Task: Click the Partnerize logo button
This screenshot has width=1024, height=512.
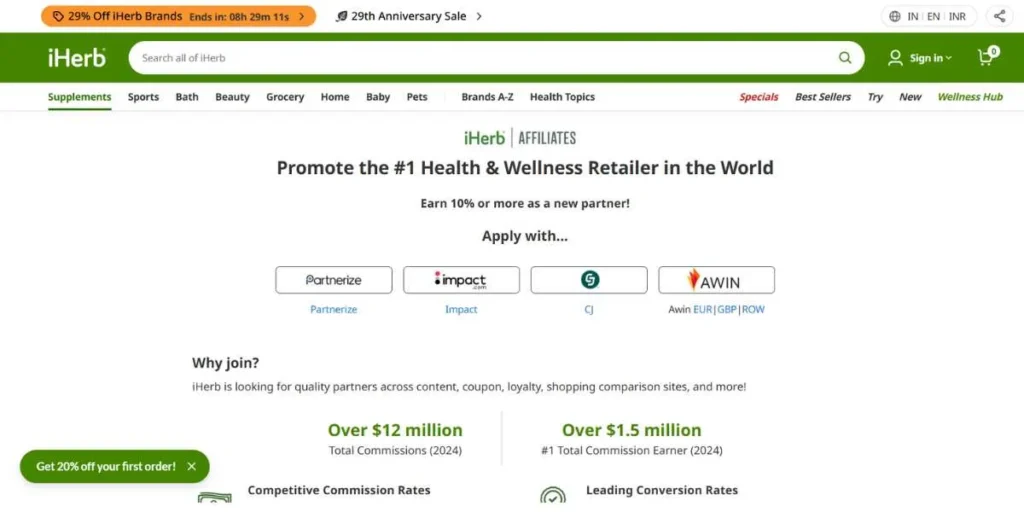Action: click(x=334, y=280)
